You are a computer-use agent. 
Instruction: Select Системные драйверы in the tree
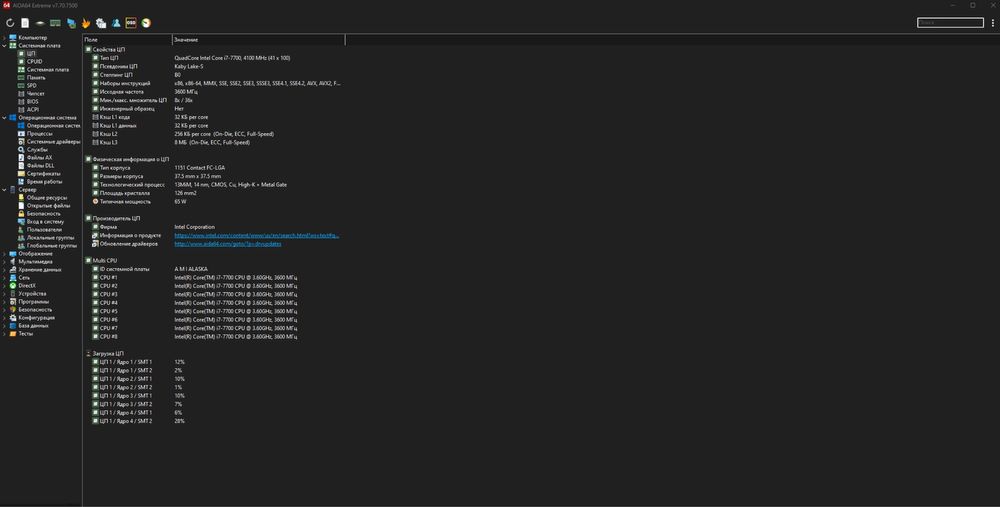53,142
